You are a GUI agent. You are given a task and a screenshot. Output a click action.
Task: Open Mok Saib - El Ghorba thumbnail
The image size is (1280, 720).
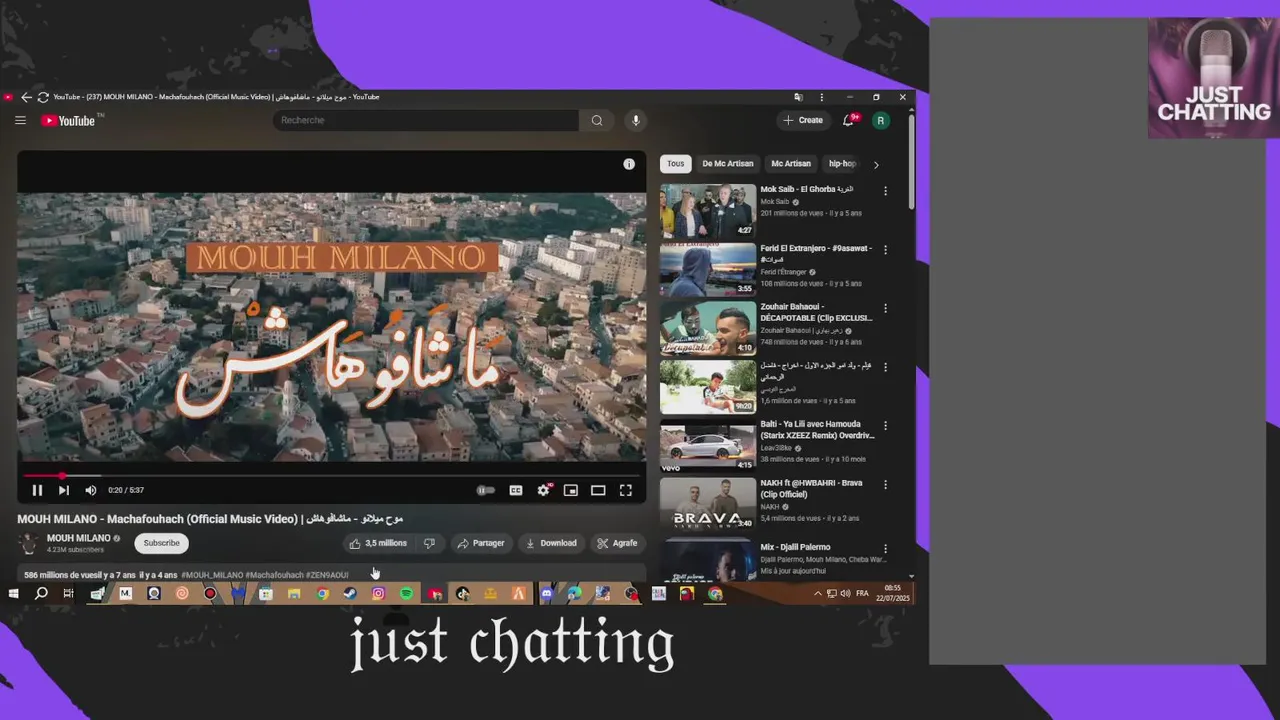click(x=708, y=211)
